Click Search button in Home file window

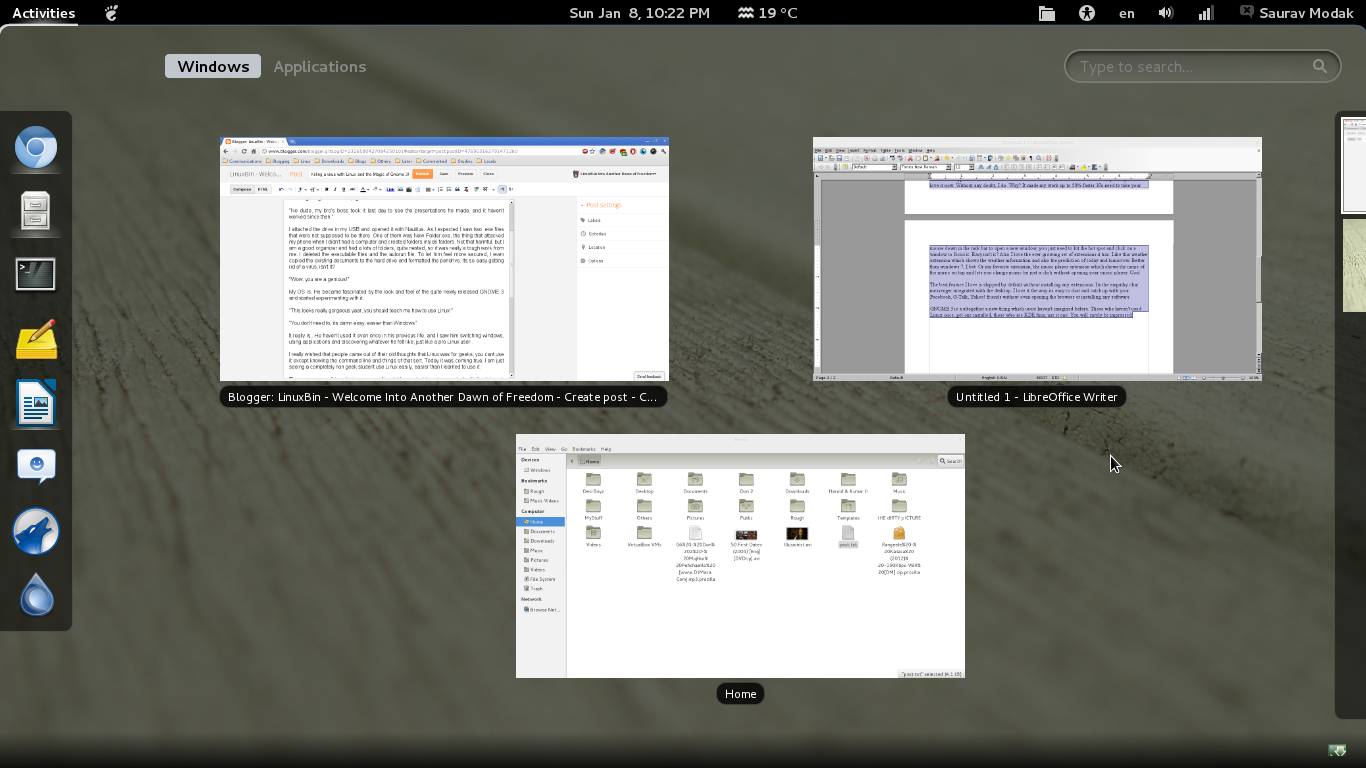click(951, 461)
